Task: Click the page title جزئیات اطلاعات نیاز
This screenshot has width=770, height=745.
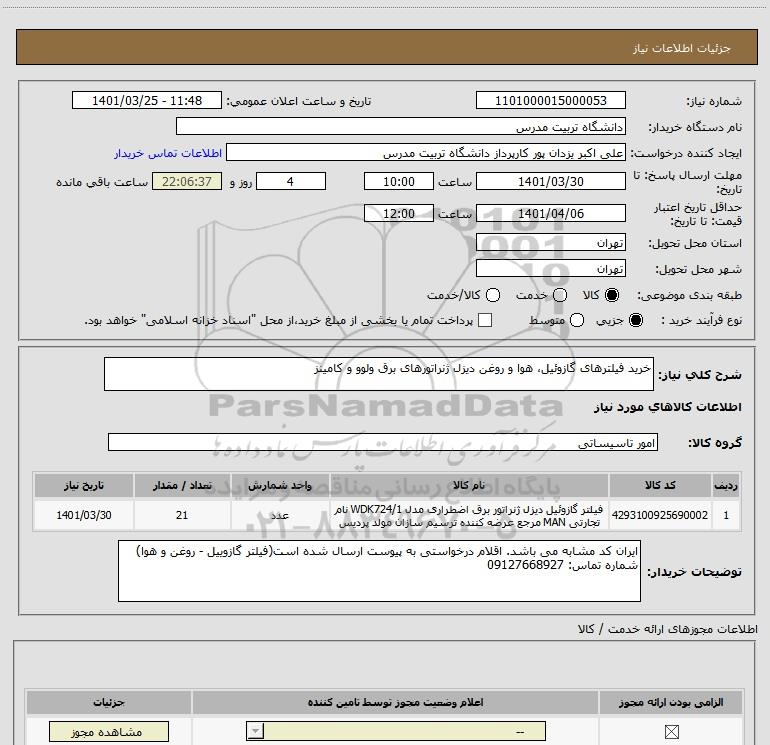Action: point(682,48)
